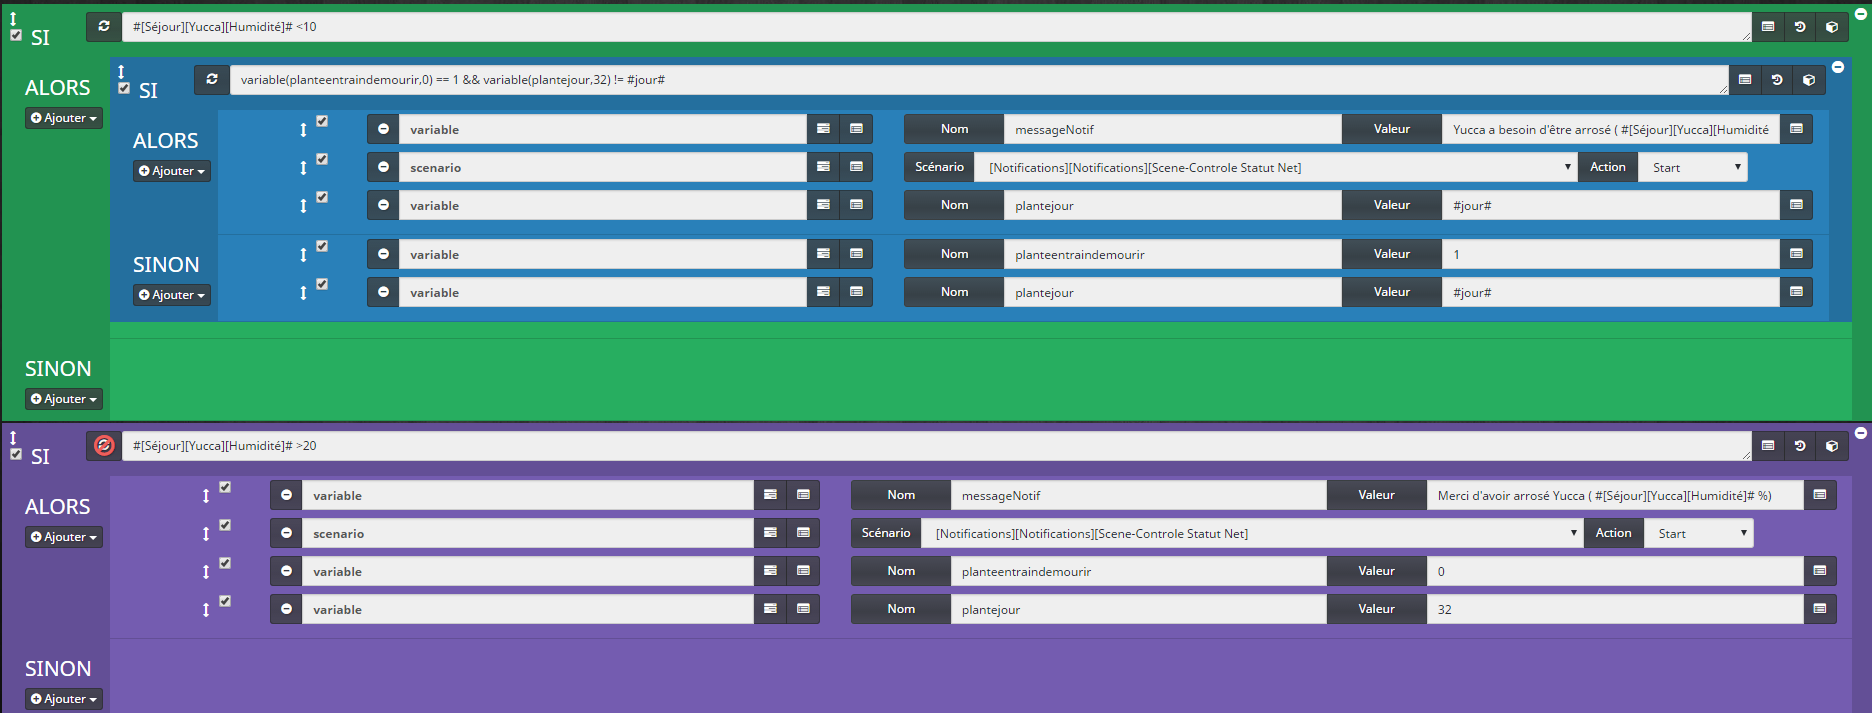Uncheck the checkbox of the humidity <10 SI block
Viewport: 1872px width, 713px height.
coord(16,35)
